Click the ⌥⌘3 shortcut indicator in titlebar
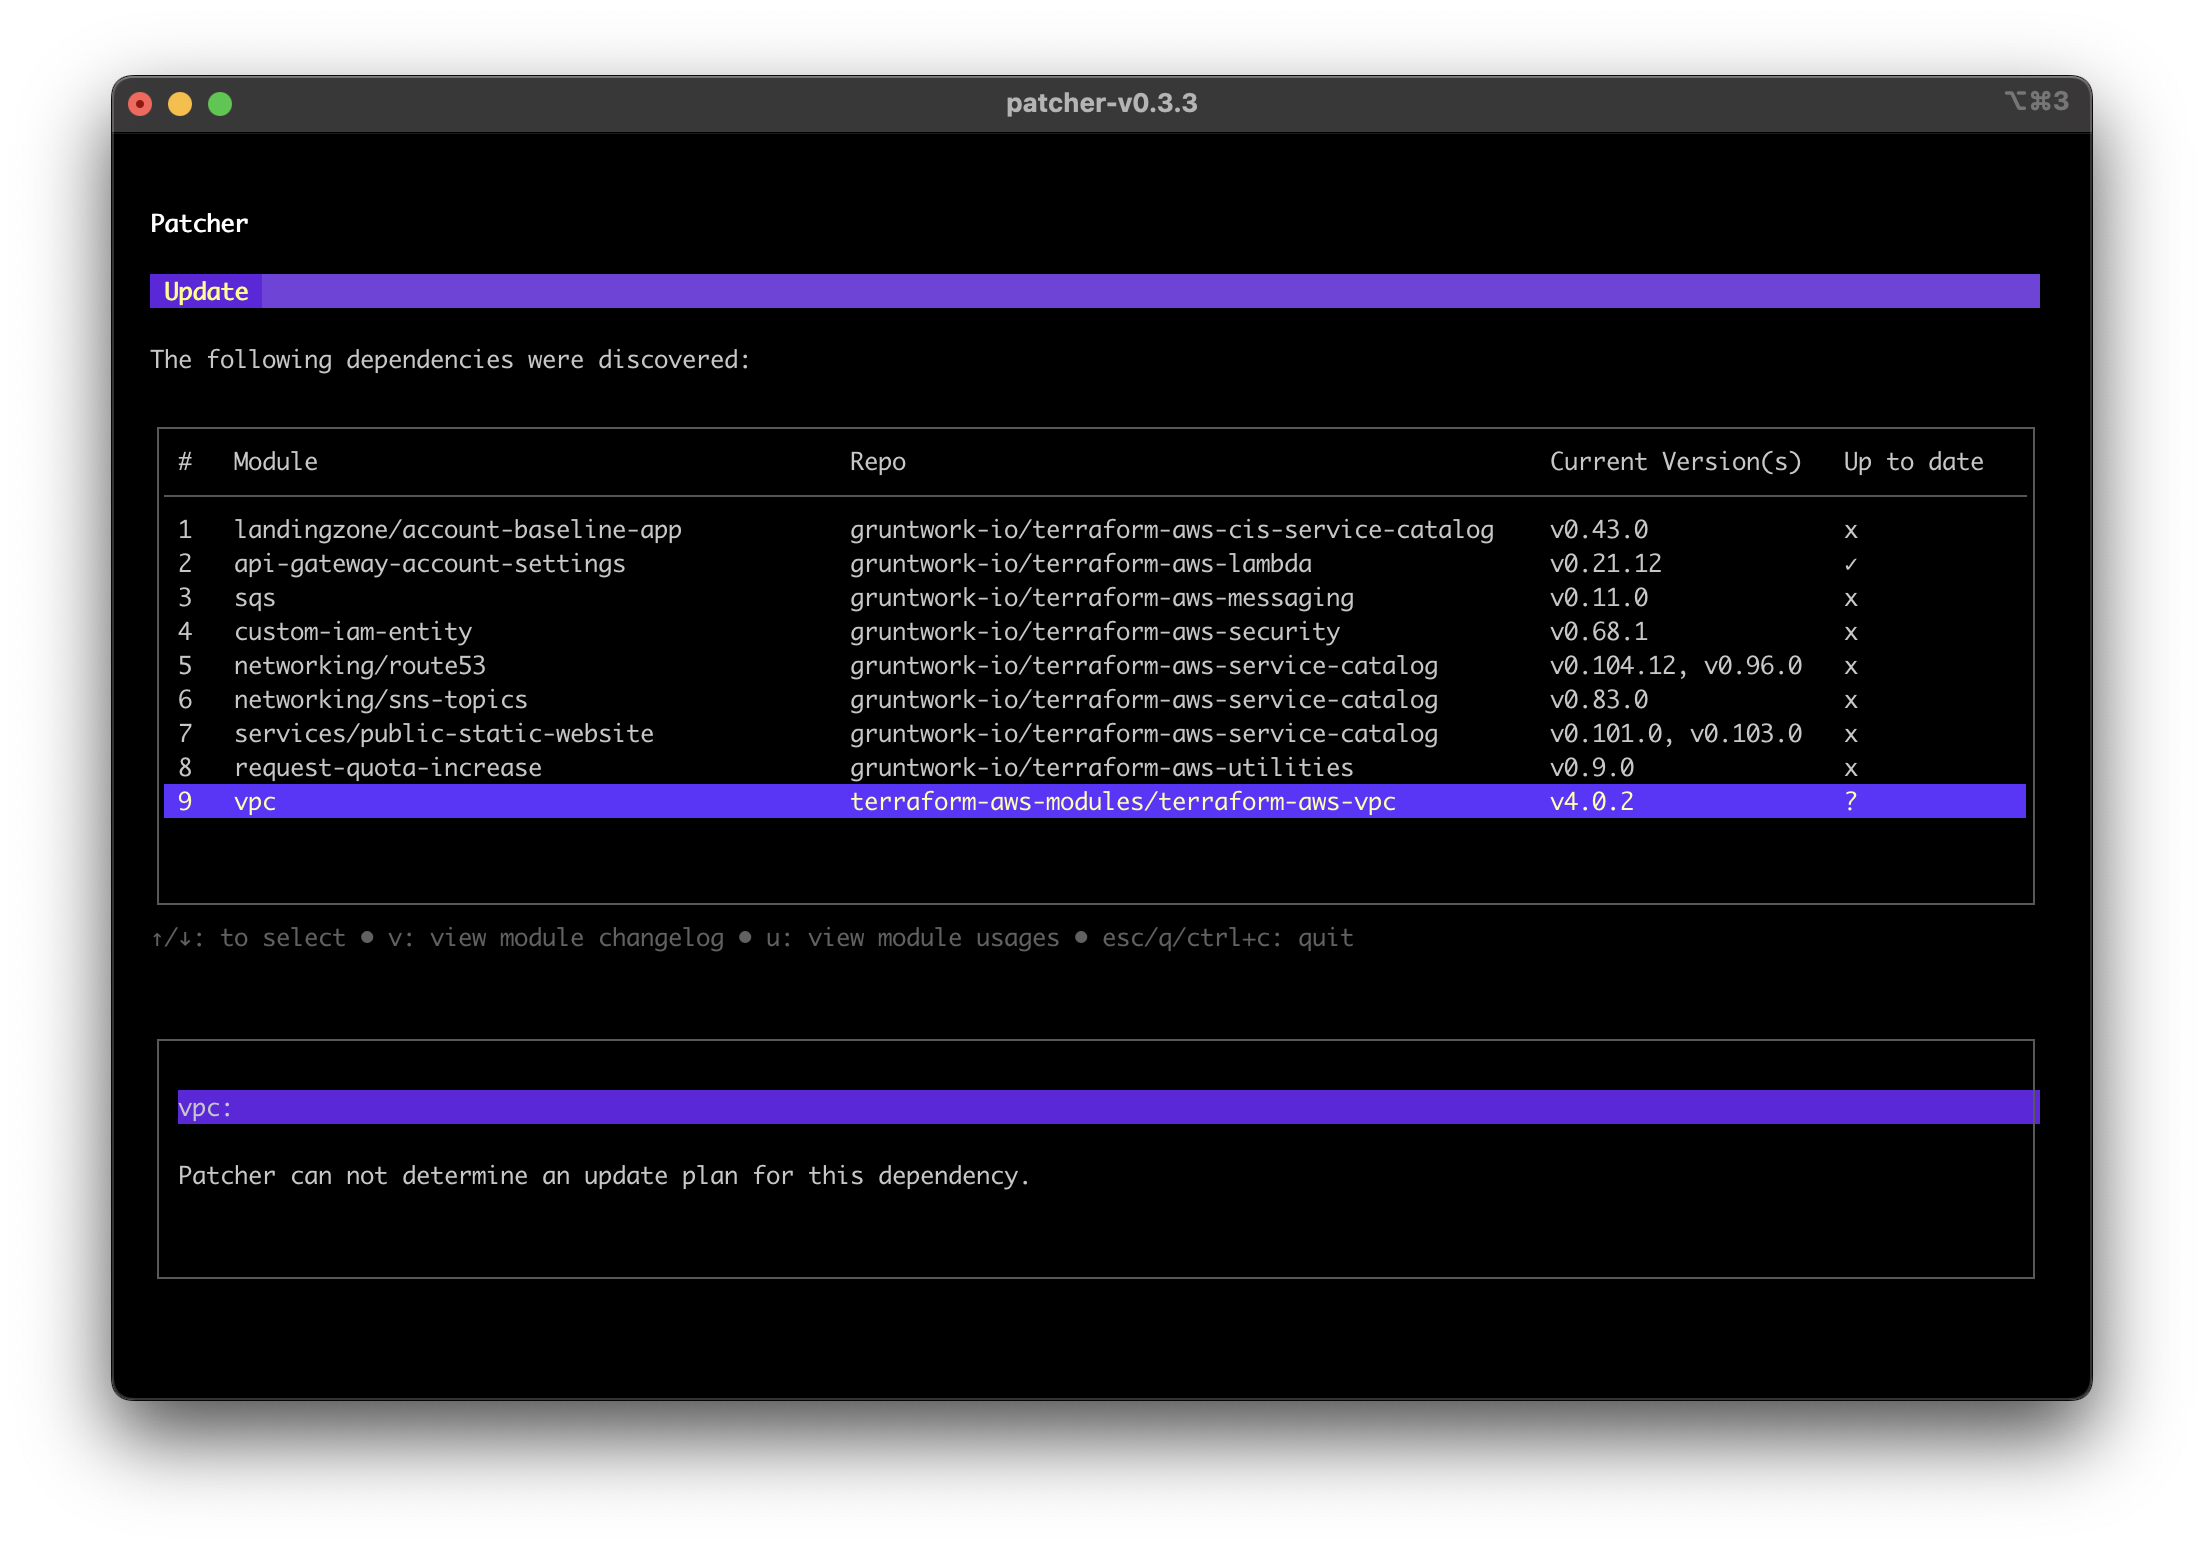Viewport: 2204px width, 1548px height. 2037,101
